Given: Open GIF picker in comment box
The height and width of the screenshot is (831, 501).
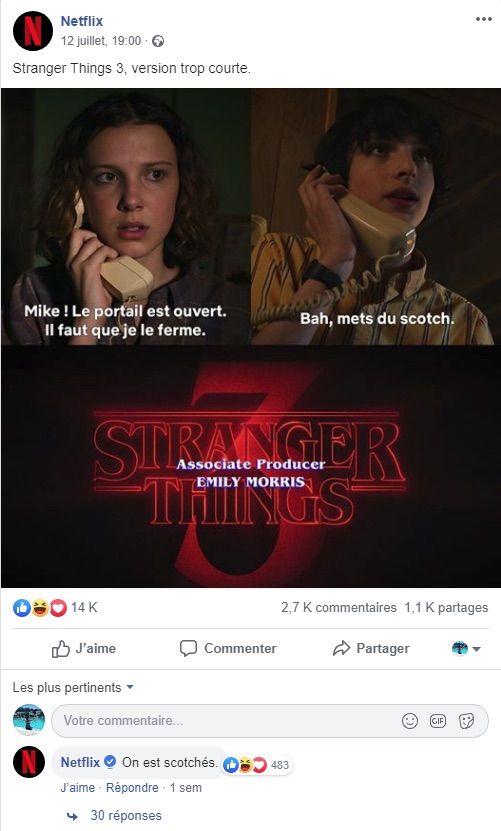Looking at the screenshot, I should click(x=438, y=721).
